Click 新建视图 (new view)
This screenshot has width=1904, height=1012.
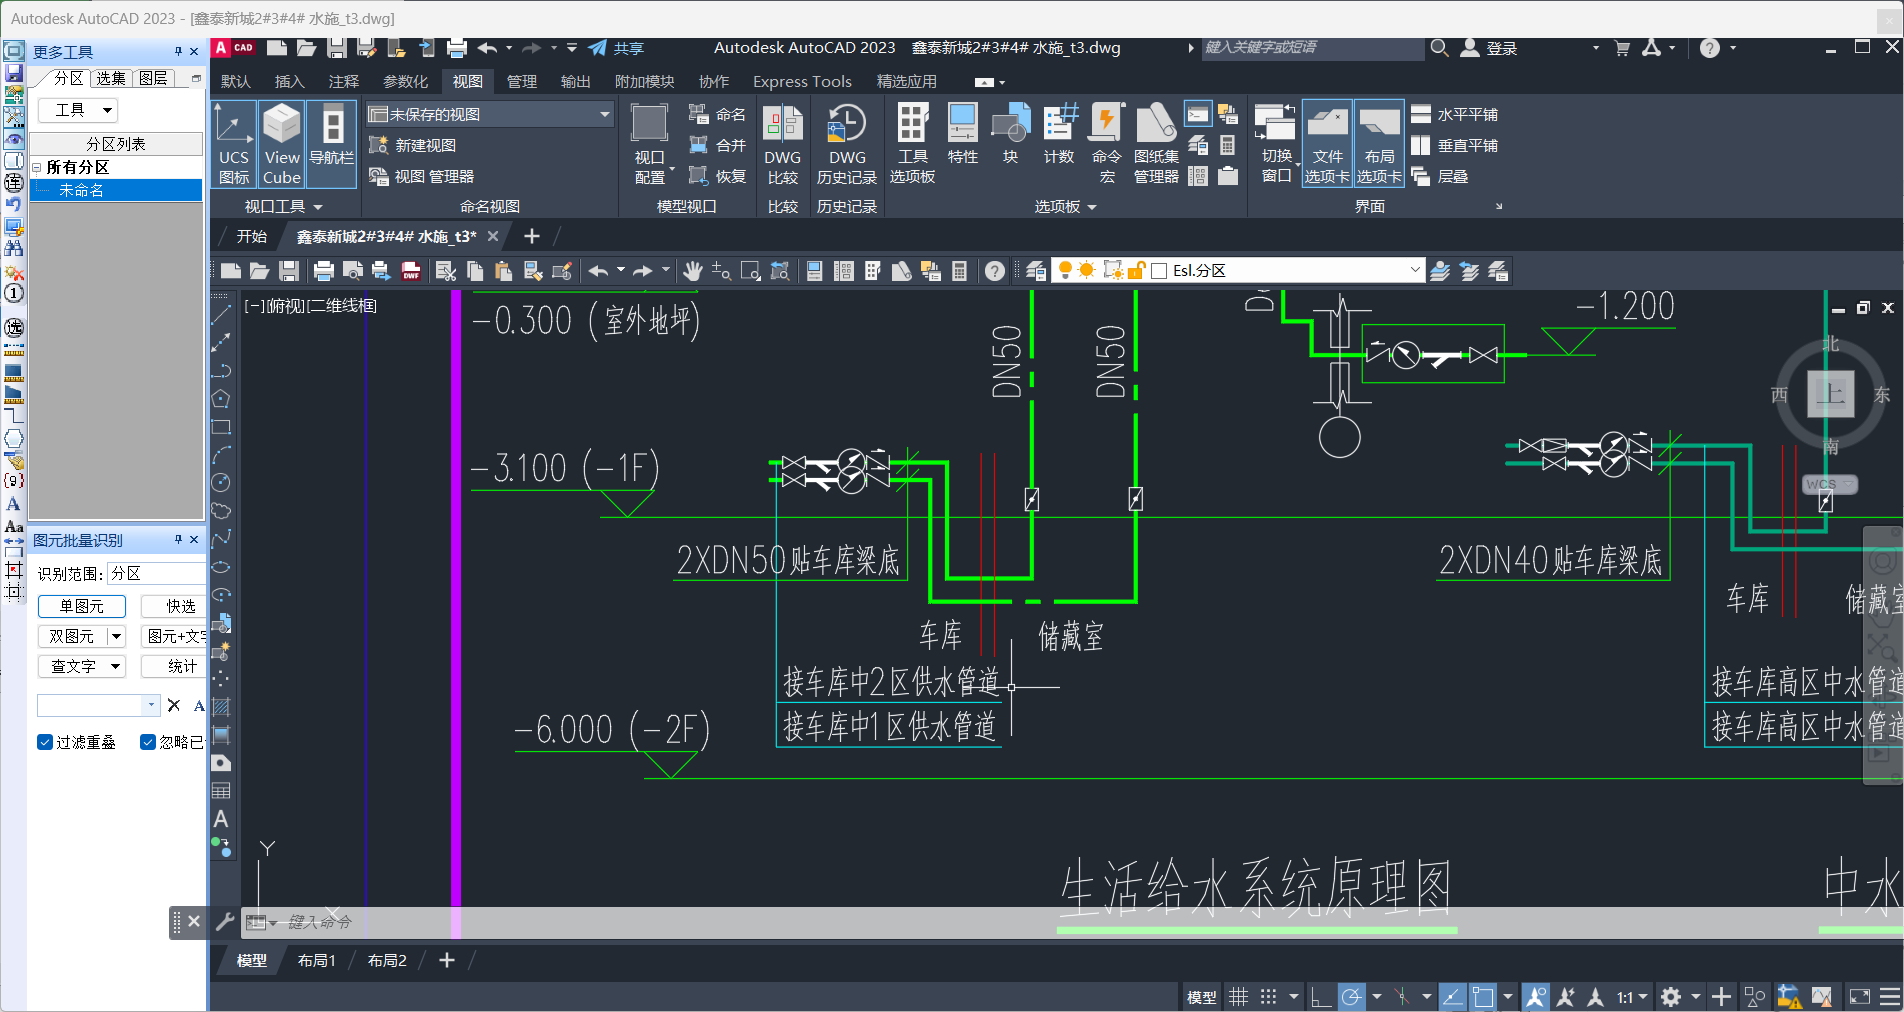click(x=413, y=146)
